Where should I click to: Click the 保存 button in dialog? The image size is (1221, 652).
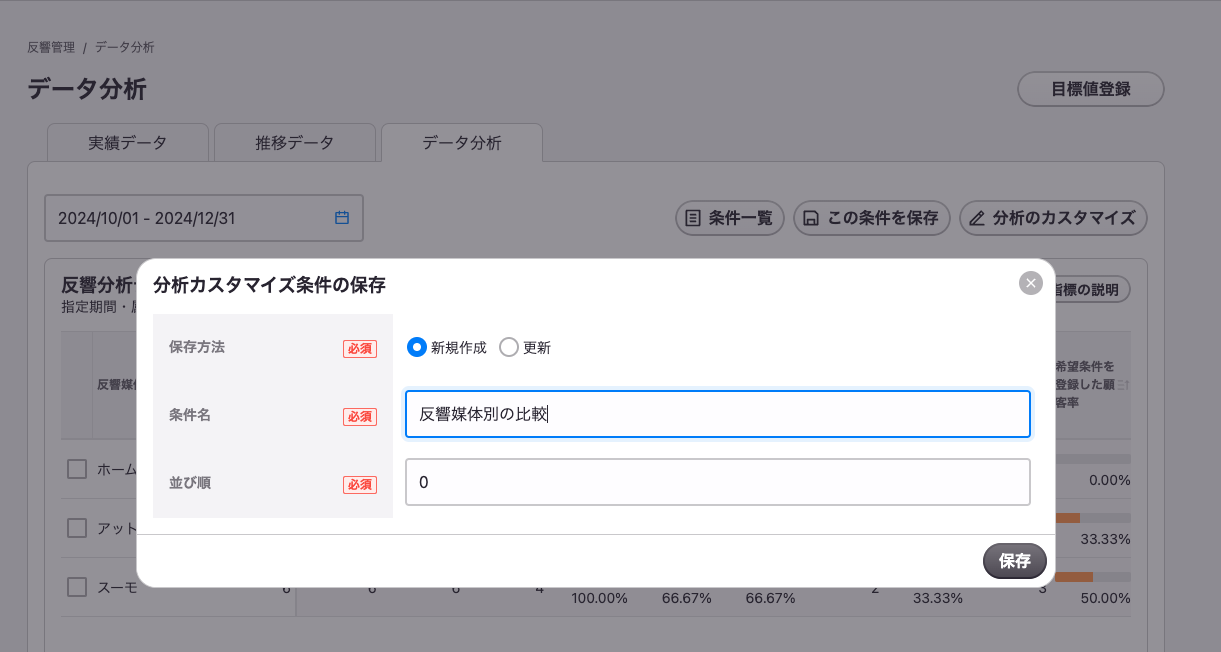(1014, 561)
